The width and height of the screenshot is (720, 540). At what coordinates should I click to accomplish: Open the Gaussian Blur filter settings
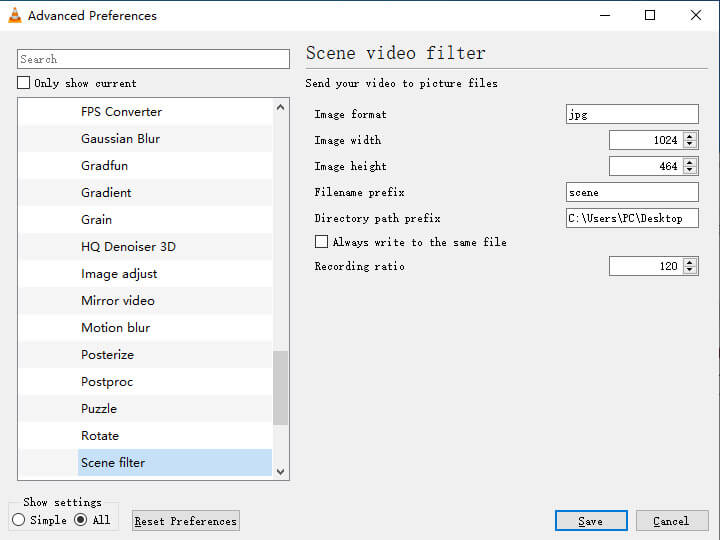(120, 139)
